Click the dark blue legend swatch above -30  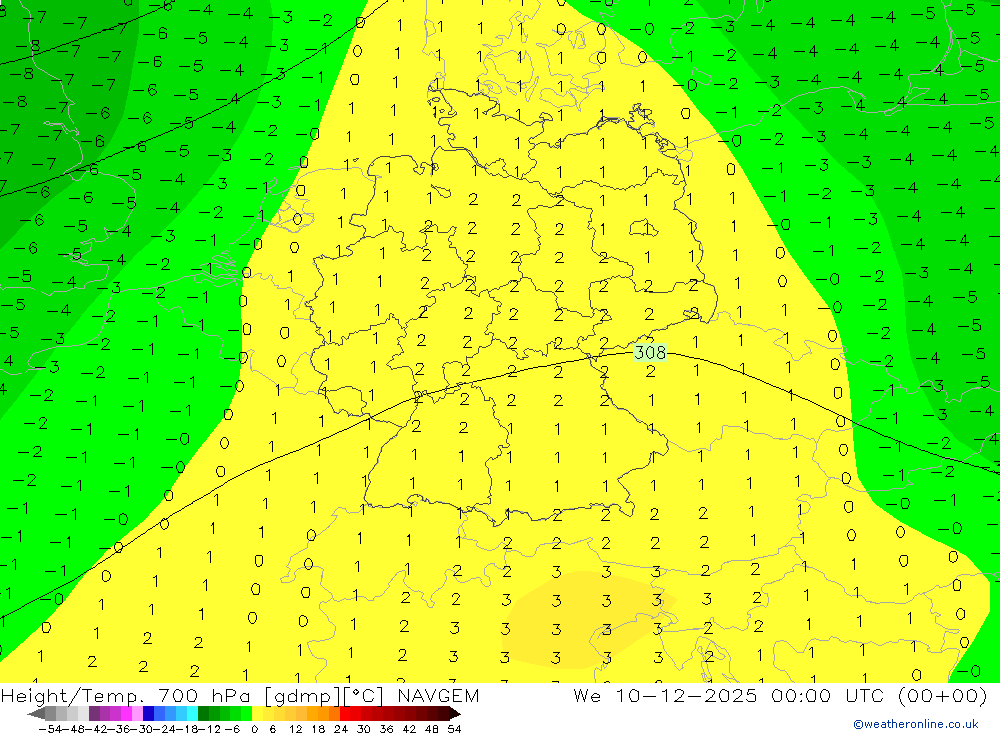[x=148, y=714]
